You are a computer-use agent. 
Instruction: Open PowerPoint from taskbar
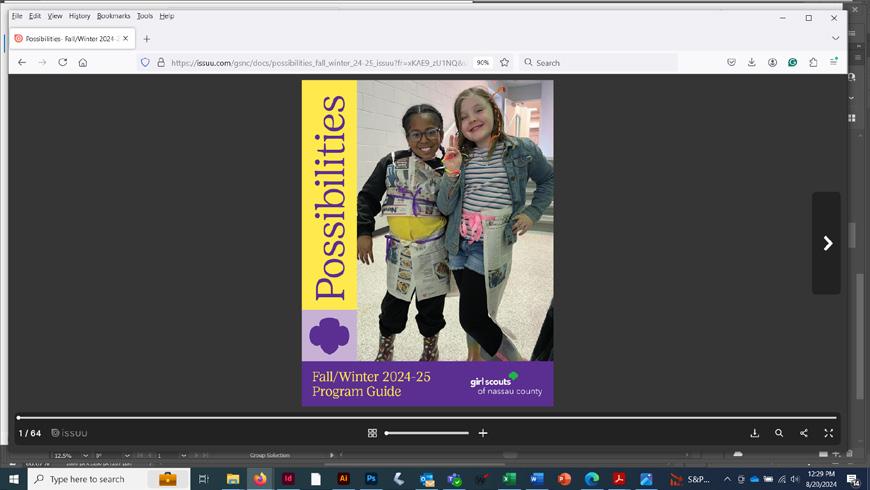pyautogui.click(x=564, y=479)
